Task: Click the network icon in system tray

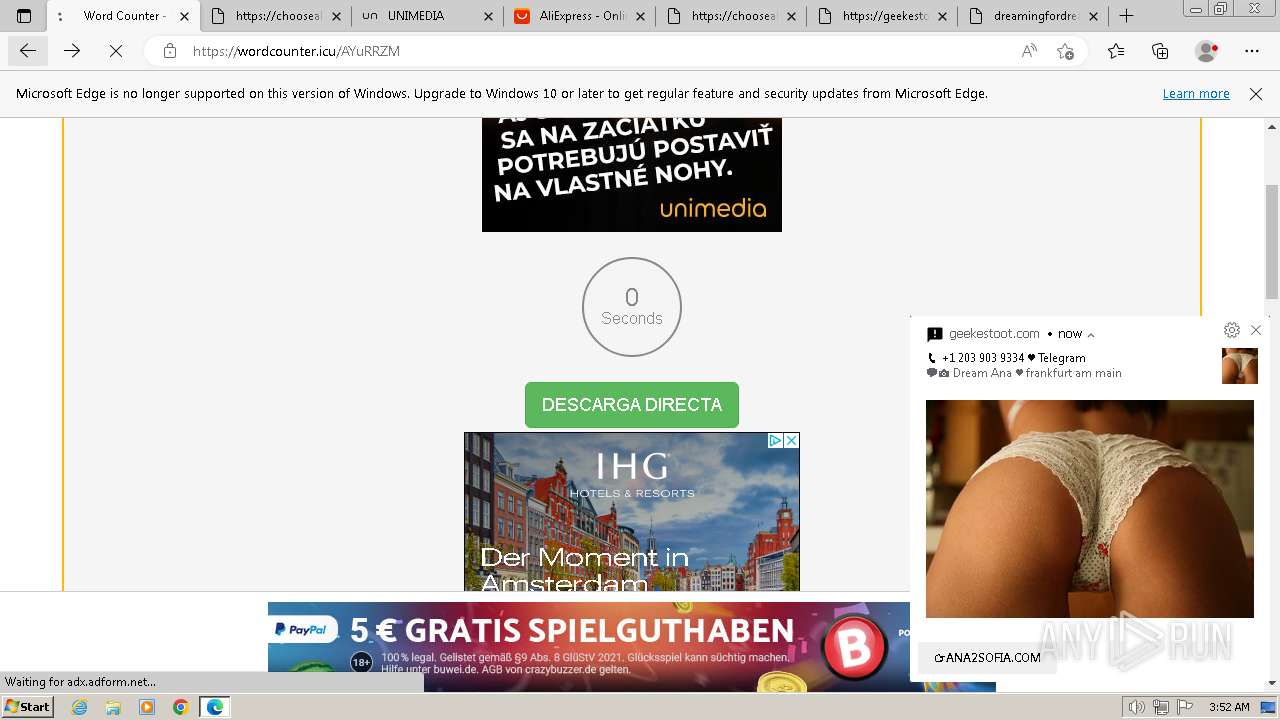Action: (x=1161, y=707)
